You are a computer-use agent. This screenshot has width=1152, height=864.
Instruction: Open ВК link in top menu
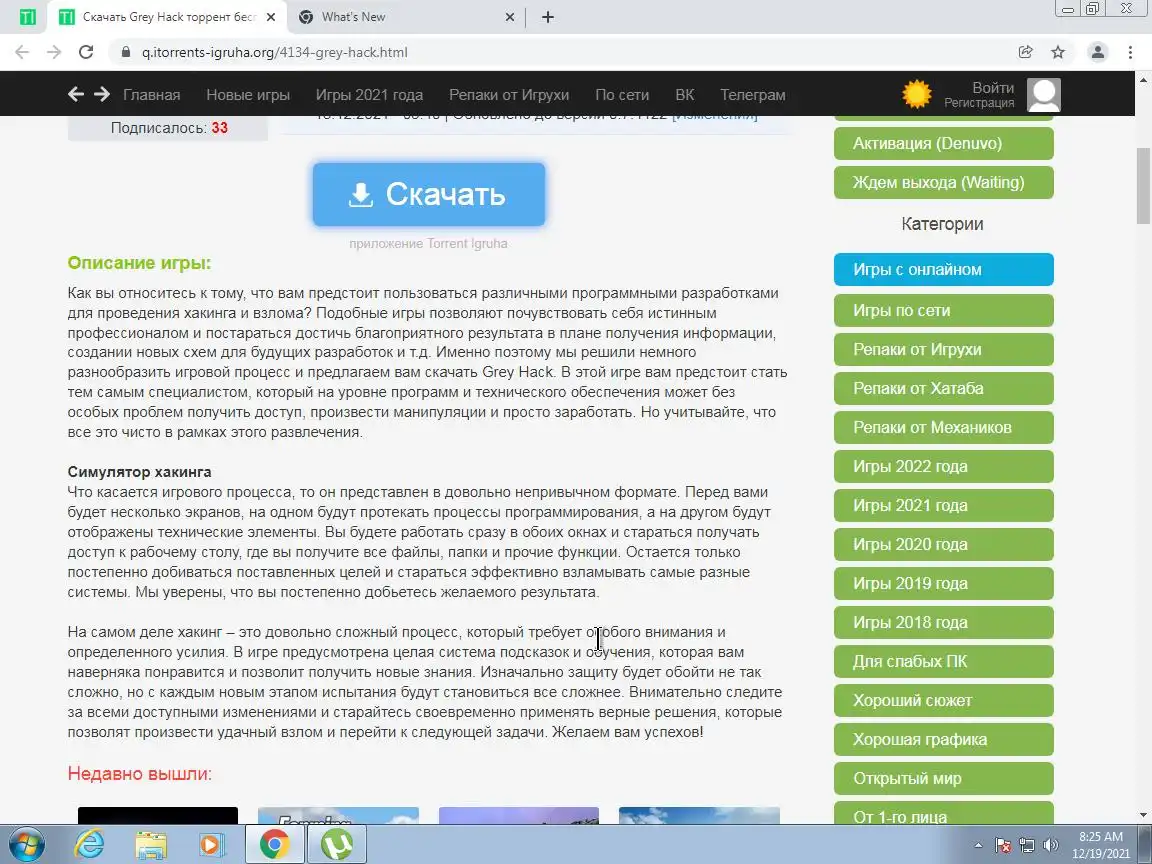tap(684, 95)
